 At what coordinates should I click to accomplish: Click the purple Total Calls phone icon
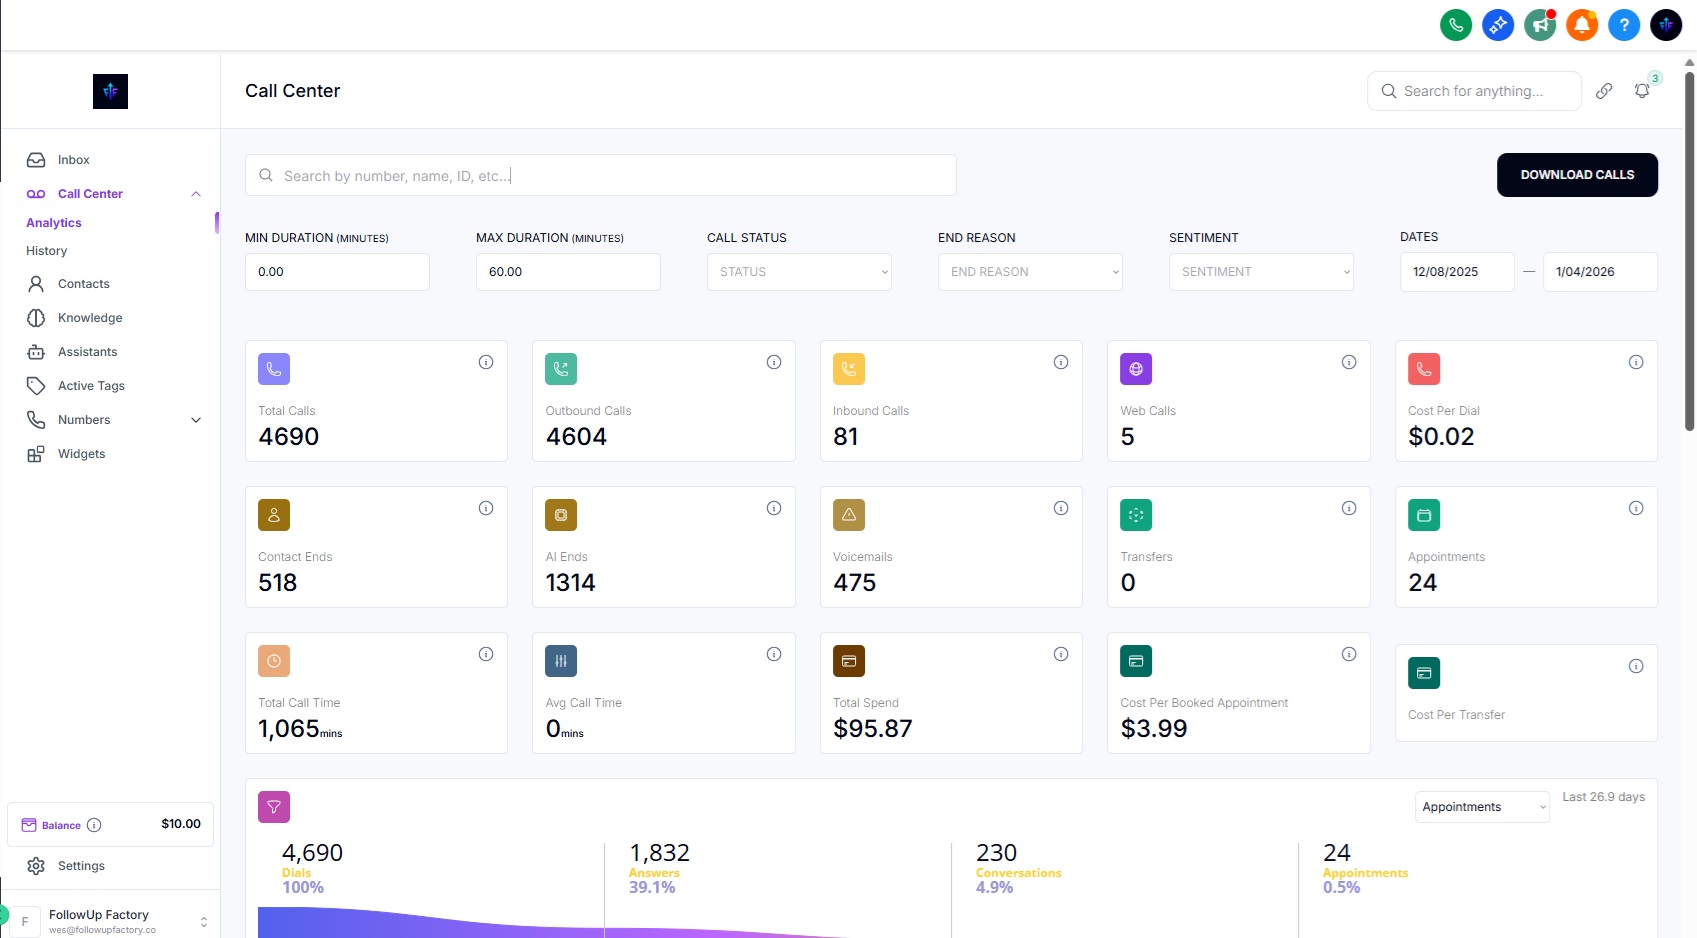coord(274,369)
